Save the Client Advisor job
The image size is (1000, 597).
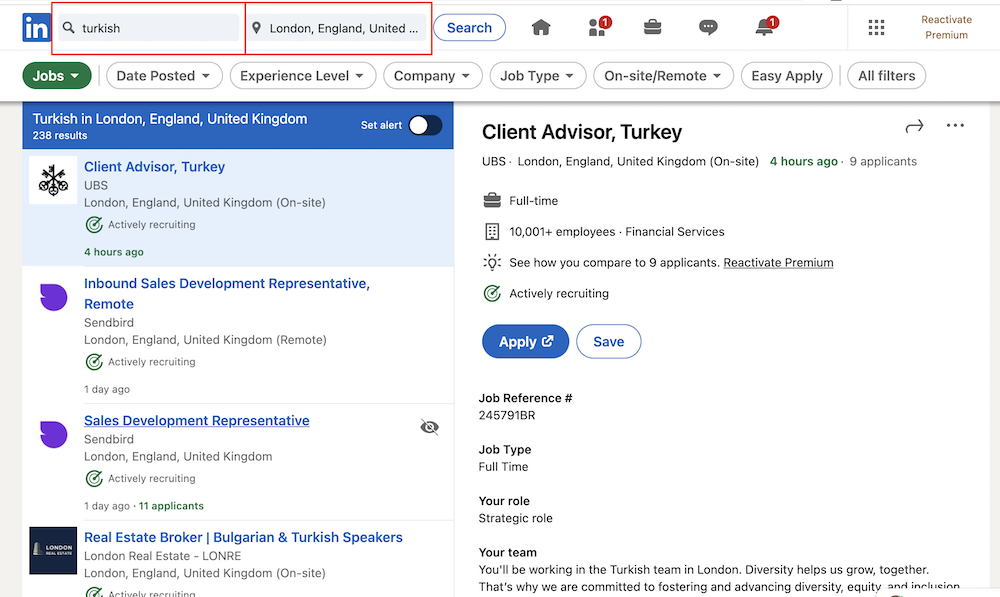(x=608, y=342)
